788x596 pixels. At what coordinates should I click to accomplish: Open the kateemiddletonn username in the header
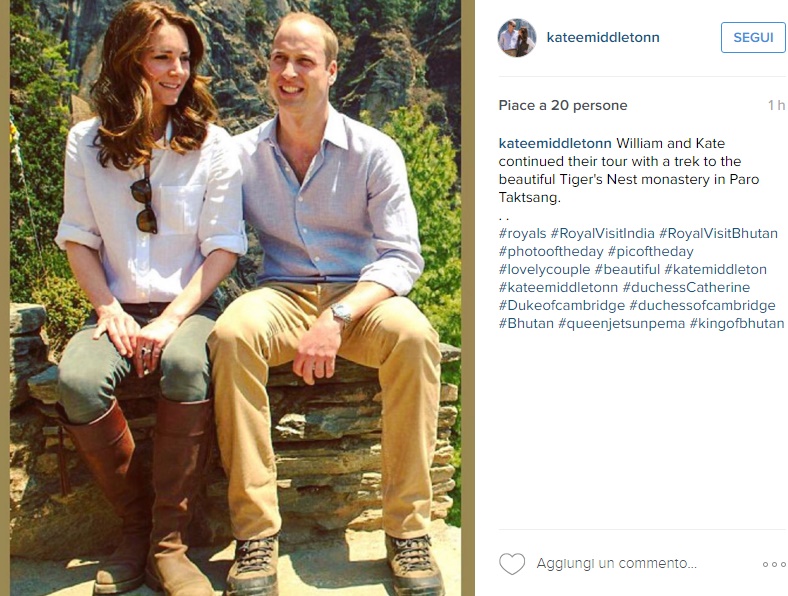603,38
